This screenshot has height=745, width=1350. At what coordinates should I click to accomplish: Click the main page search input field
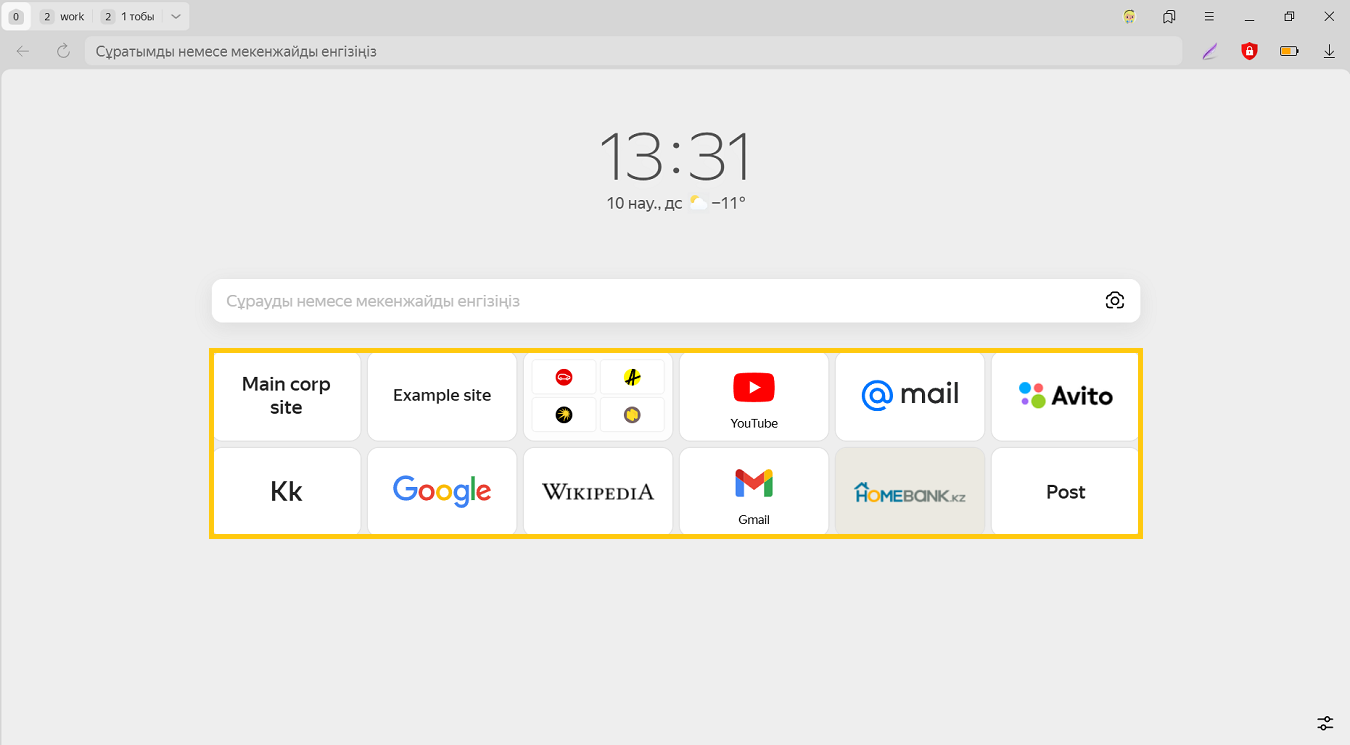tap(650, 301)
